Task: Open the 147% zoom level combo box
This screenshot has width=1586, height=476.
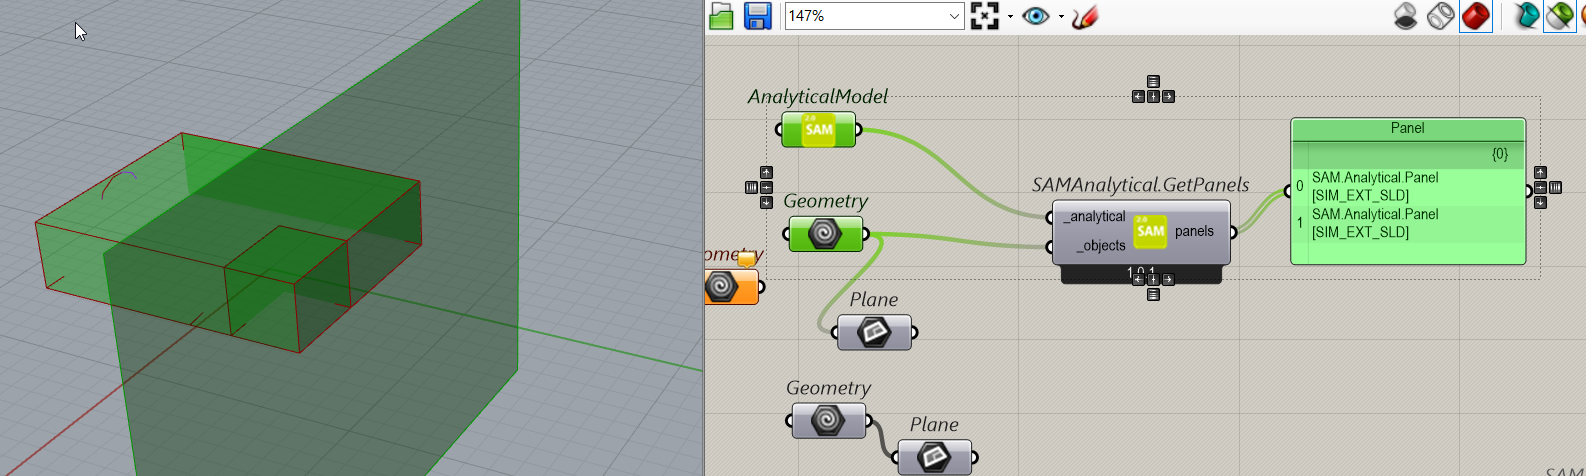Action: pyautogui.click(x=874, y=16)
